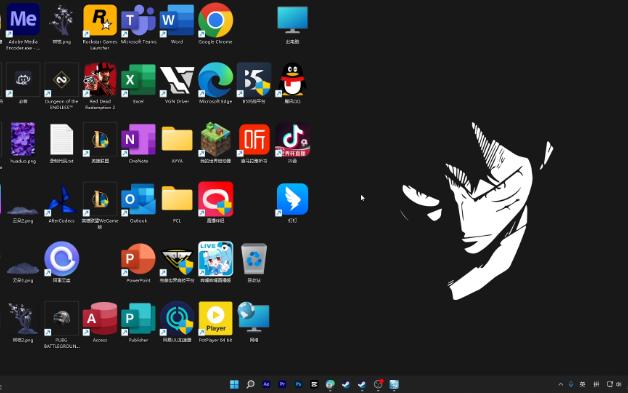The height and width of the screenshot is (393, 628).
Task: Click the Outlook desktop shortcut
Action: (138, 203)
